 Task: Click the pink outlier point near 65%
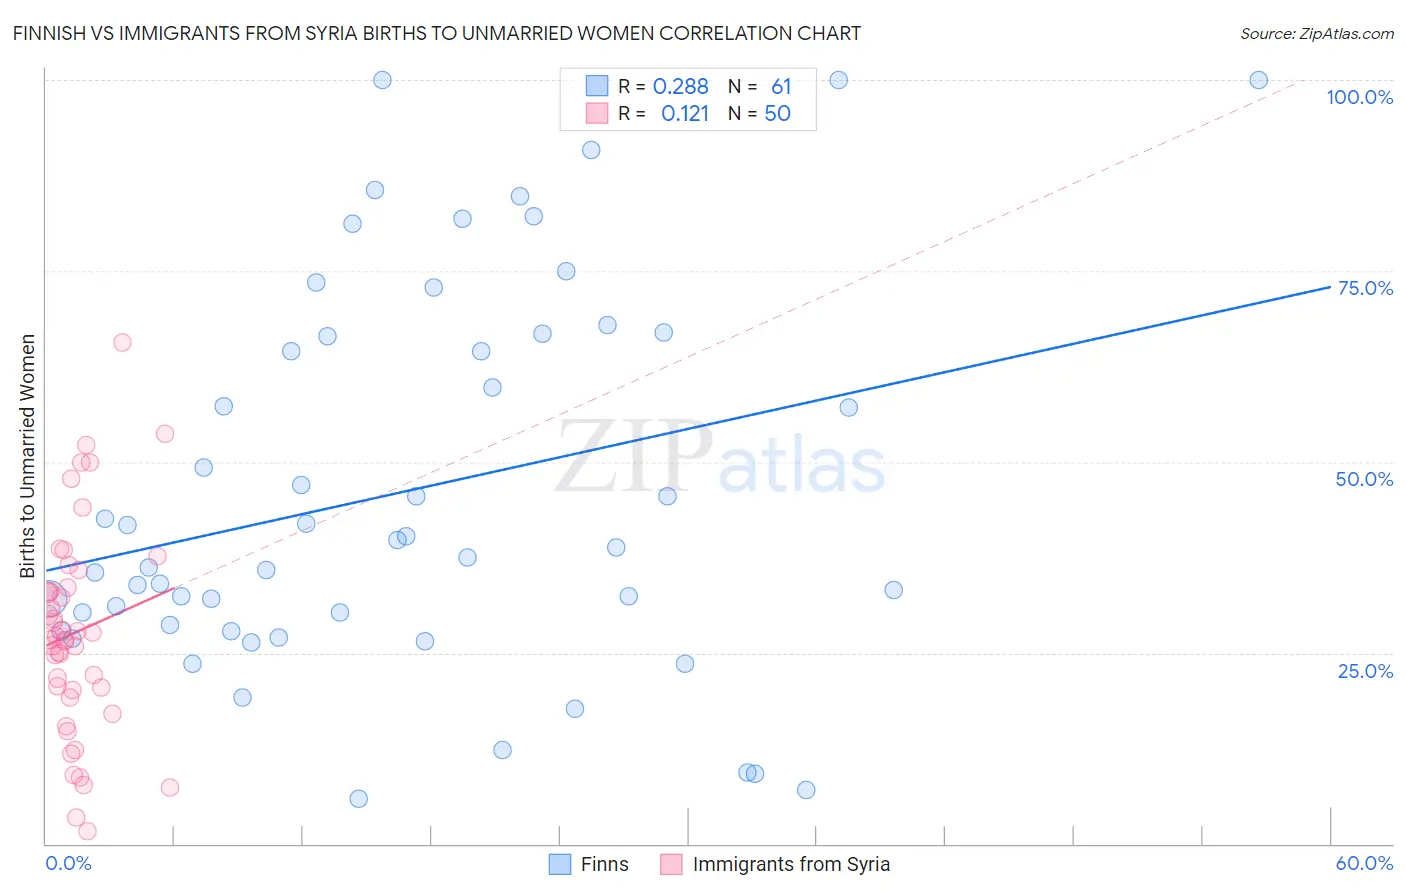point(122,342)
